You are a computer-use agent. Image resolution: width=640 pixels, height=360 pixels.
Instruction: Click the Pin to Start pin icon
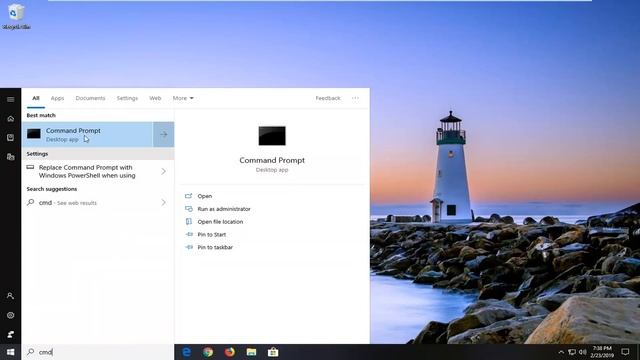[x=189, y=234]
